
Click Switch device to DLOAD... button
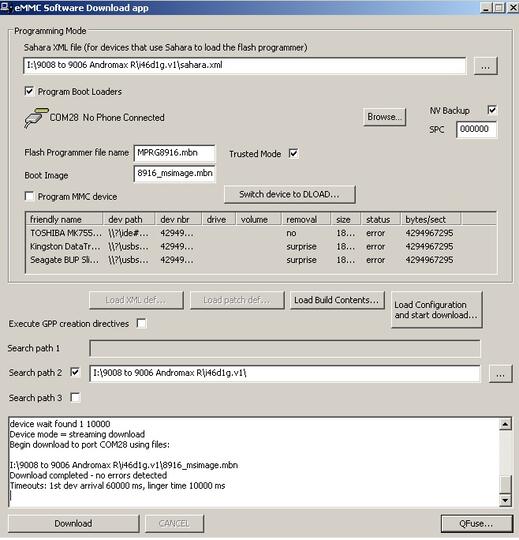click(x=290, y=194)
